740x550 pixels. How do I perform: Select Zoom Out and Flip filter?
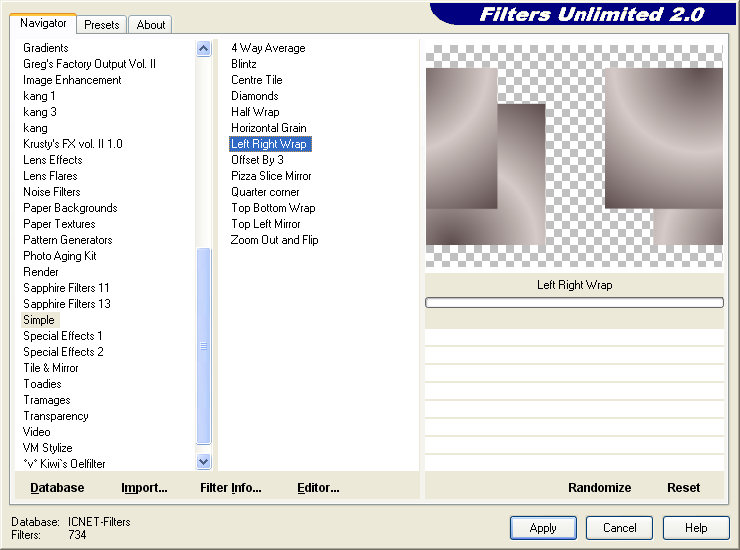274,240
